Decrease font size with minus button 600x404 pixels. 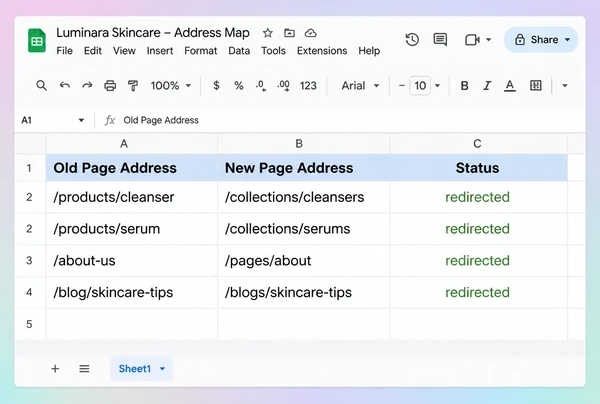pos(401,86)
